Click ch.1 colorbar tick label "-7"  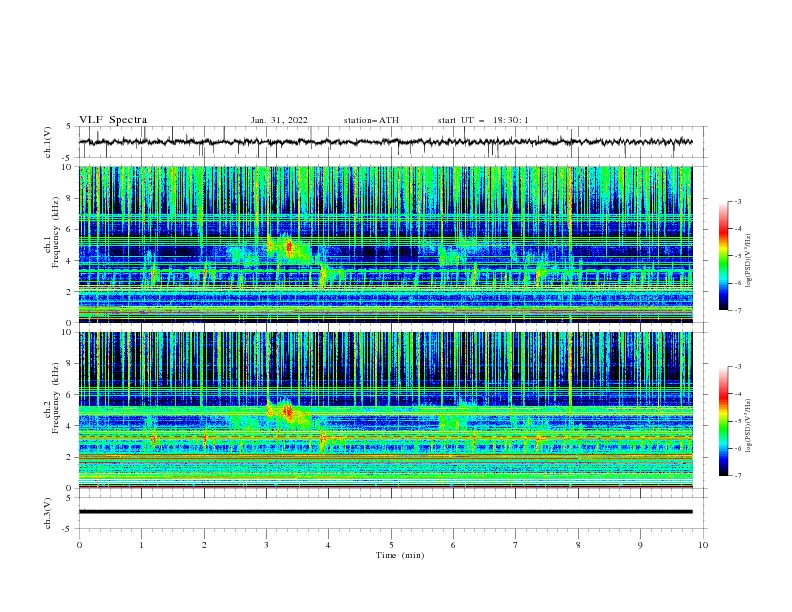738,311
